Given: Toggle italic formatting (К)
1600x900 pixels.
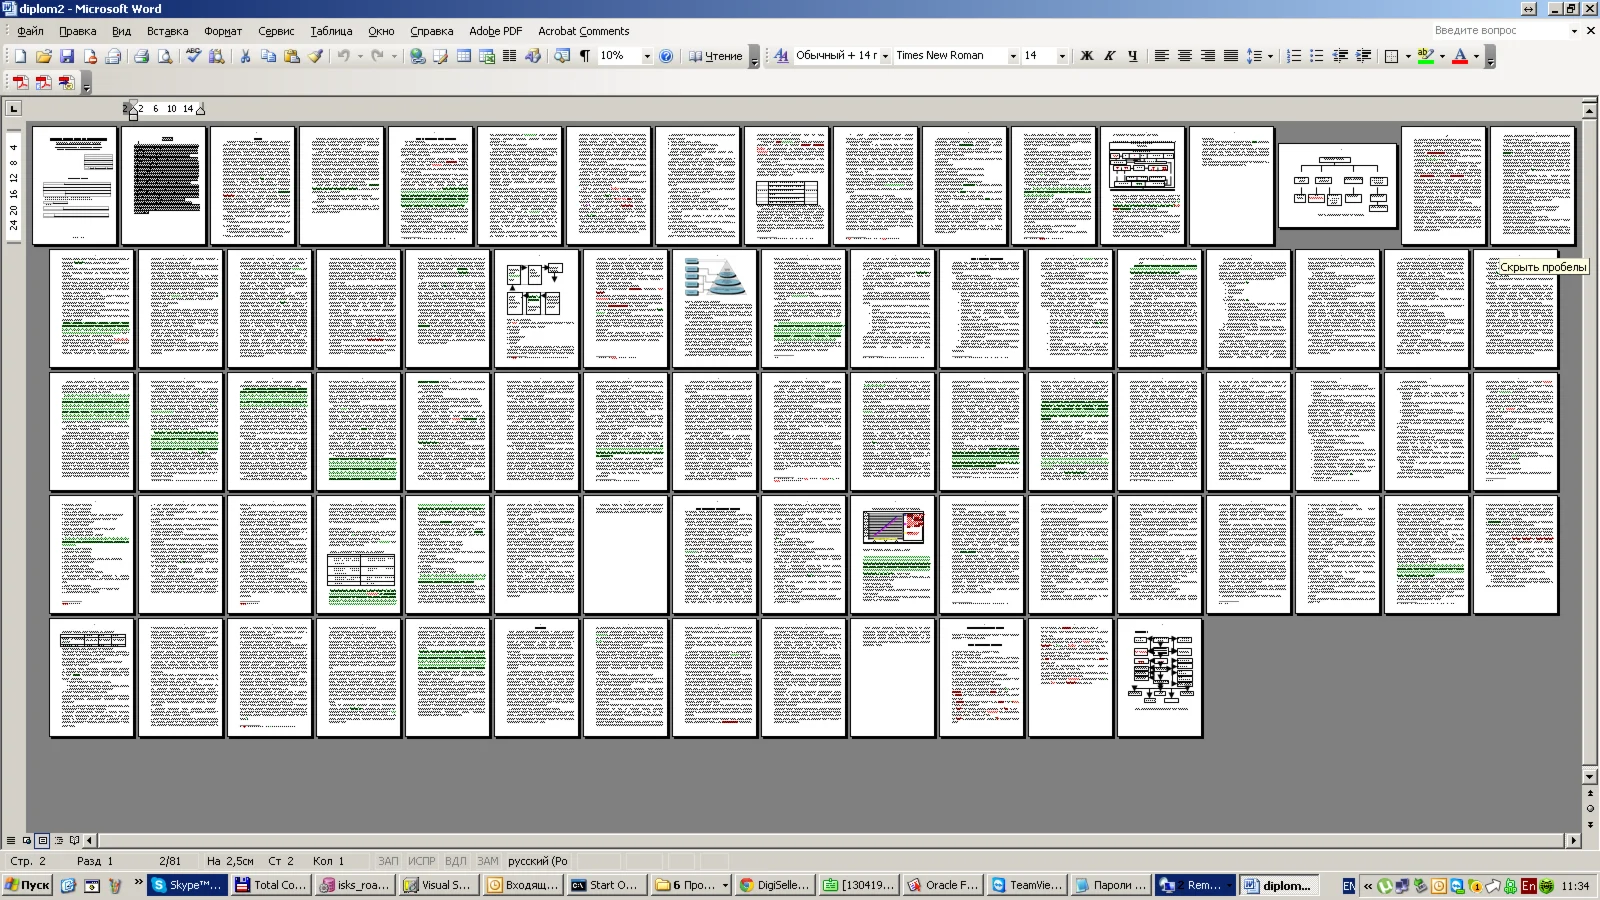Looking at the screenshot, I should [x=1110, y=56].
